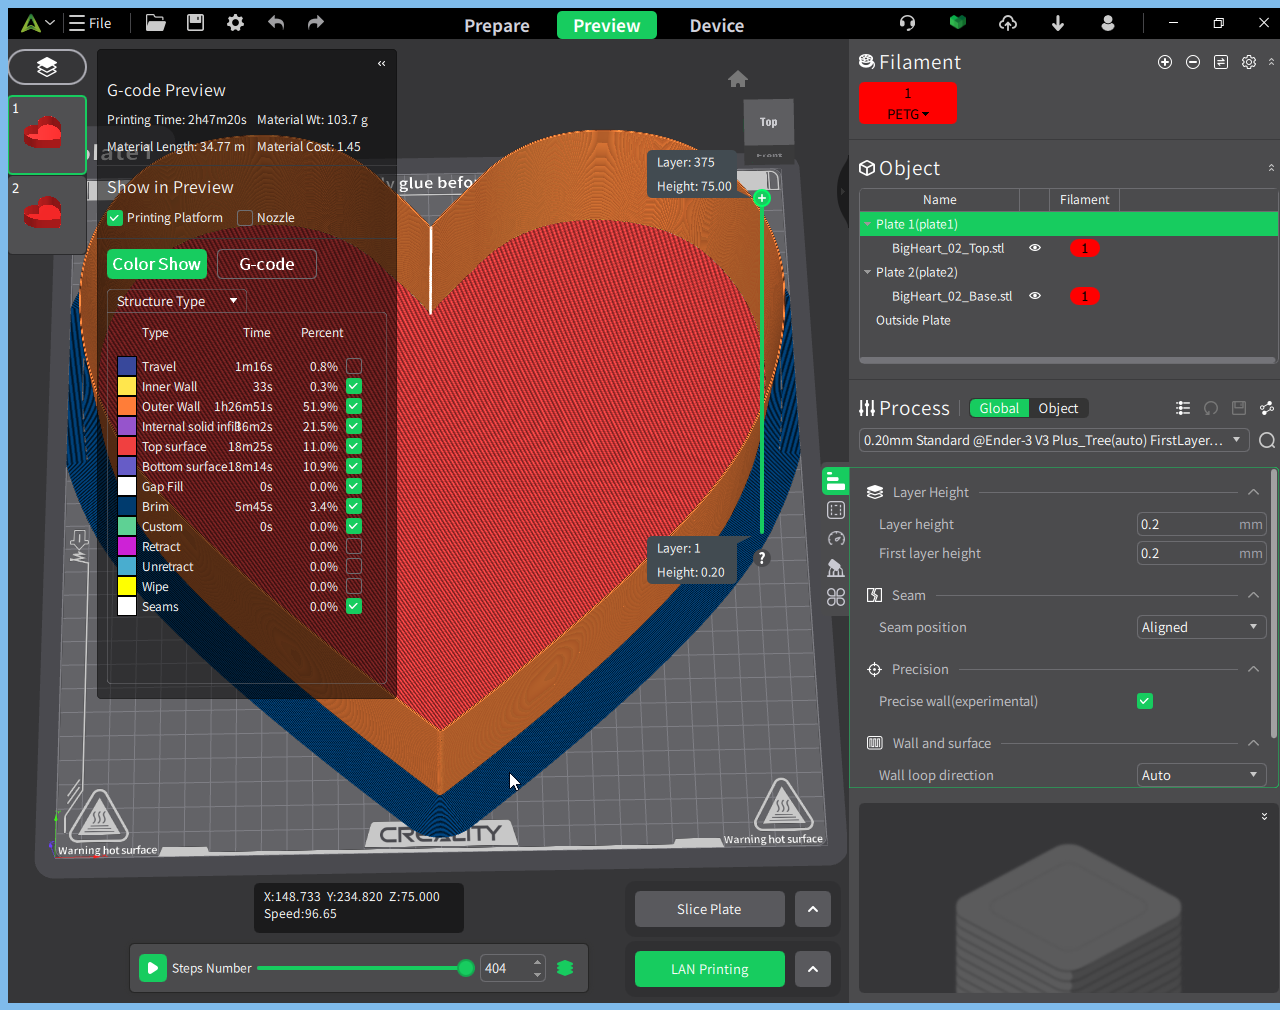Open the project folder icon
The width and height of the screenshot is (1280, 1010).
point(155,23)
